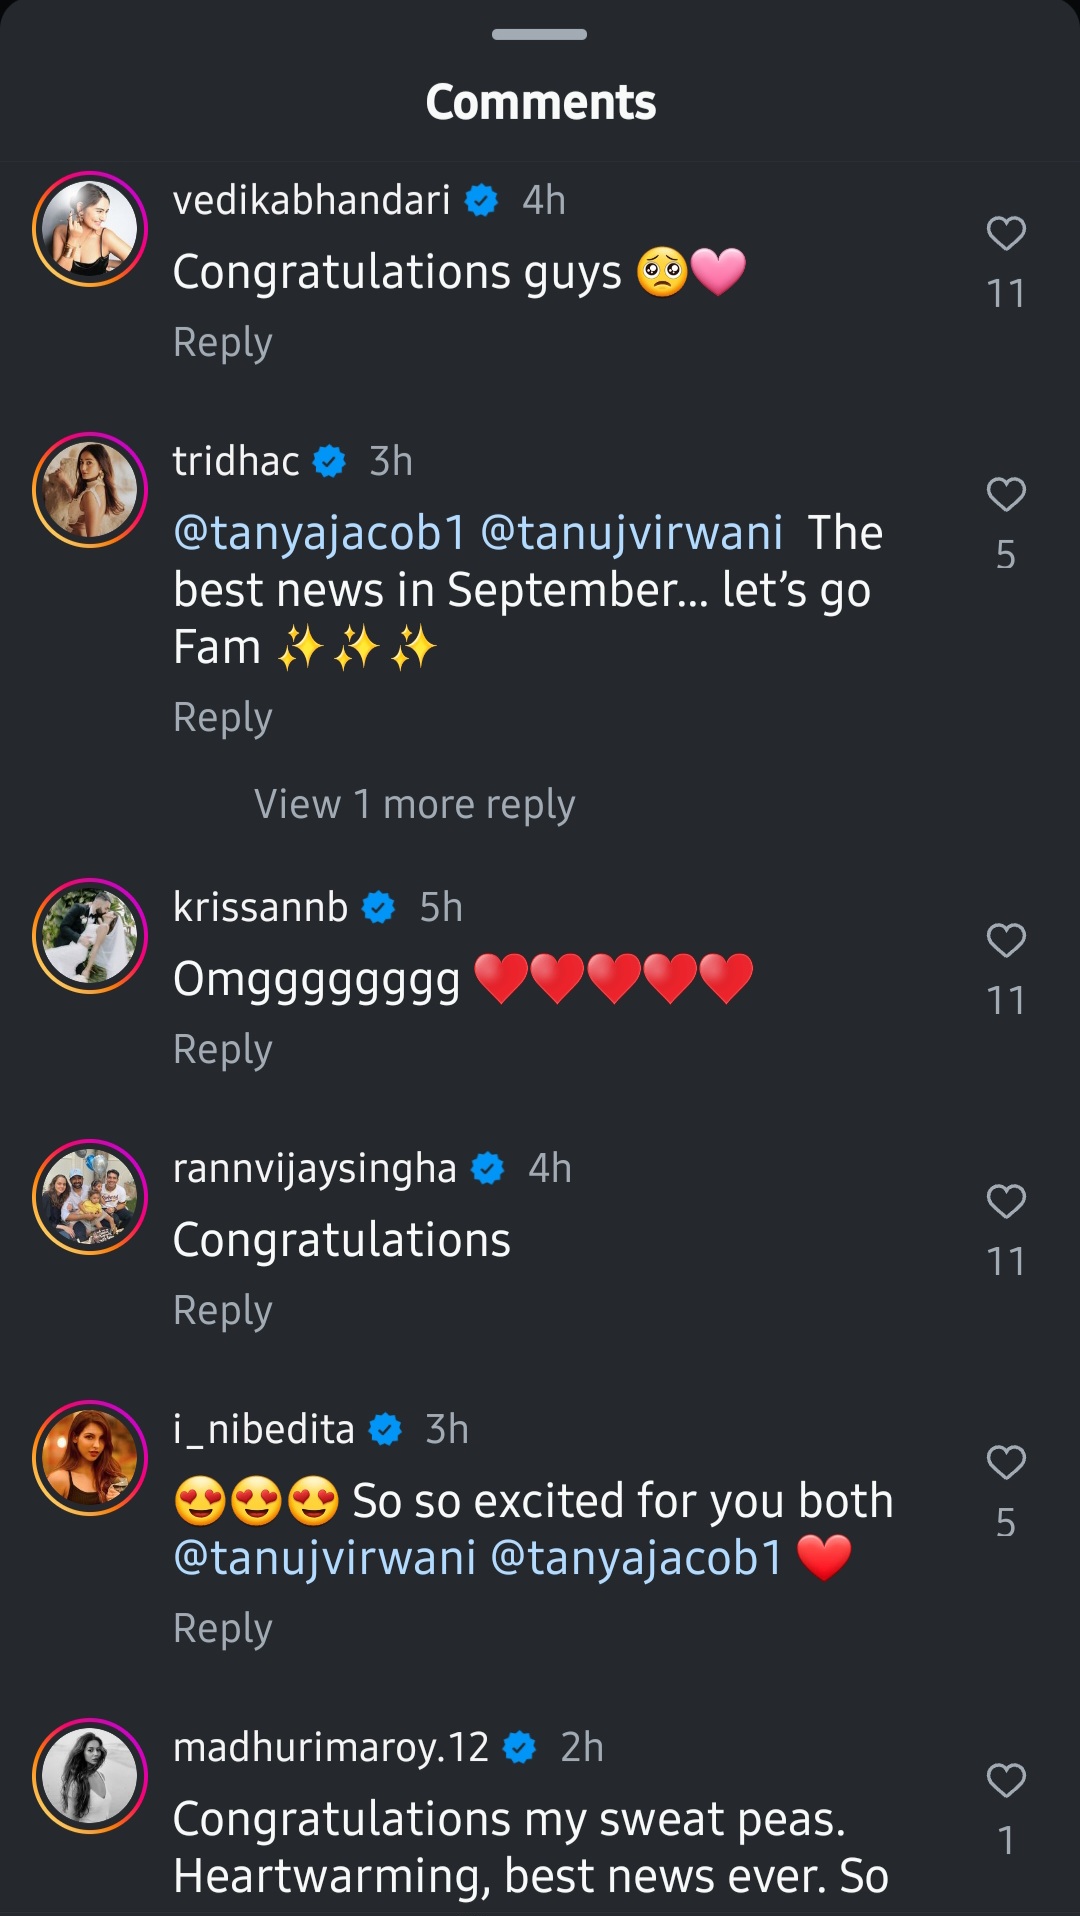Viewport: 1080px width, 1916px height.
Task: Like vedikabhandari's congratulations comment
Action: (1006, 233)
